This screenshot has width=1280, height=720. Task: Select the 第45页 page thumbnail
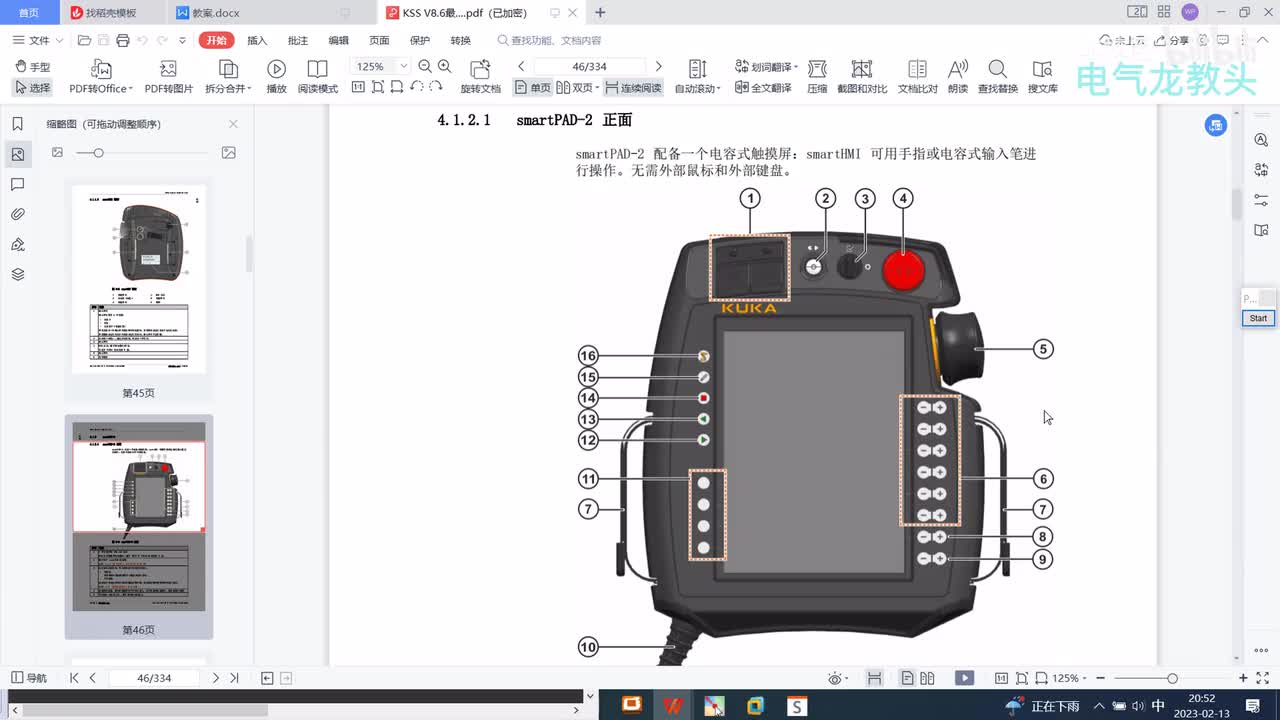[139, 279]
